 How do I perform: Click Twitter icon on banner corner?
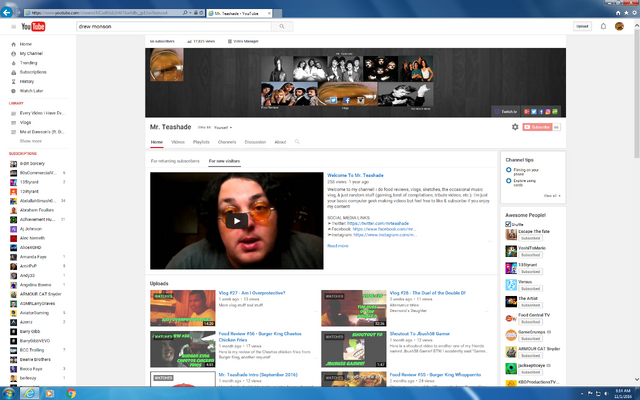tap(533, 111)
